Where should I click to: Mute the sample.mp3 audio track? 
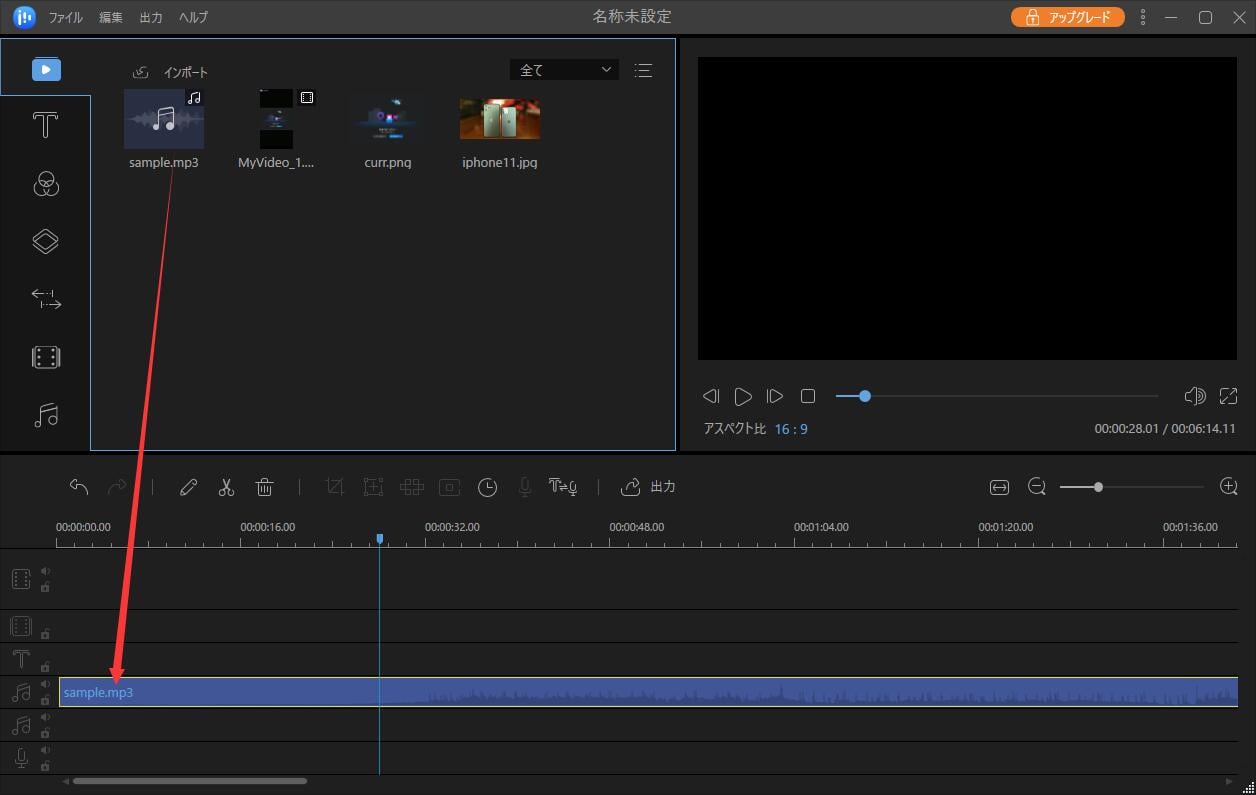pyautogui.click(x=45, y=684)
